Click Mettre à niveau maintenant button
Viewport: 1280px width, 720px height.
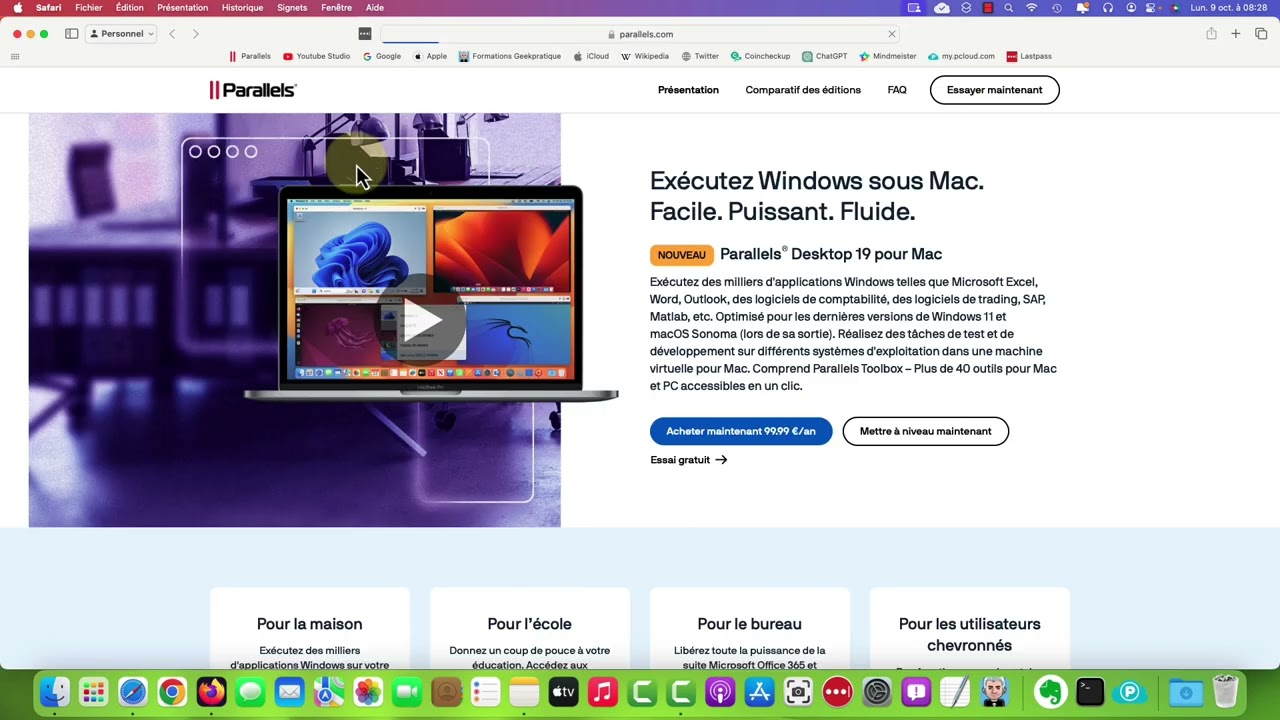(925, 431)
